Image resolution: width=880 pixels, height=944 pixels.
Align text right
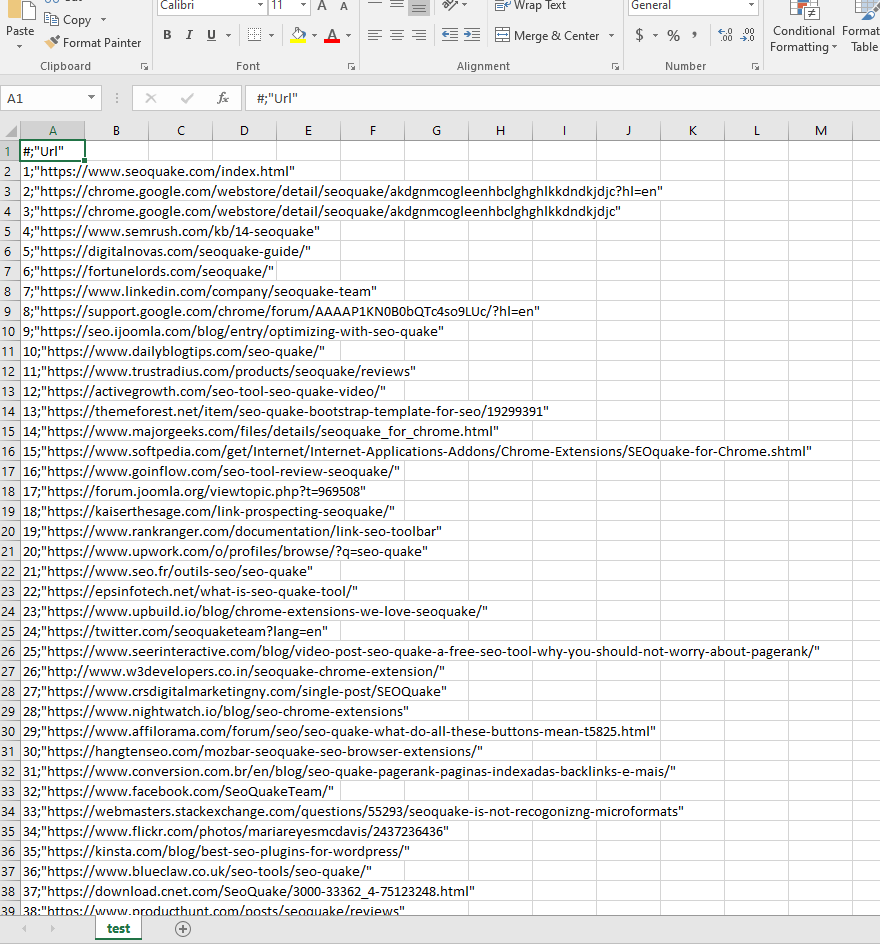[419, 36]
